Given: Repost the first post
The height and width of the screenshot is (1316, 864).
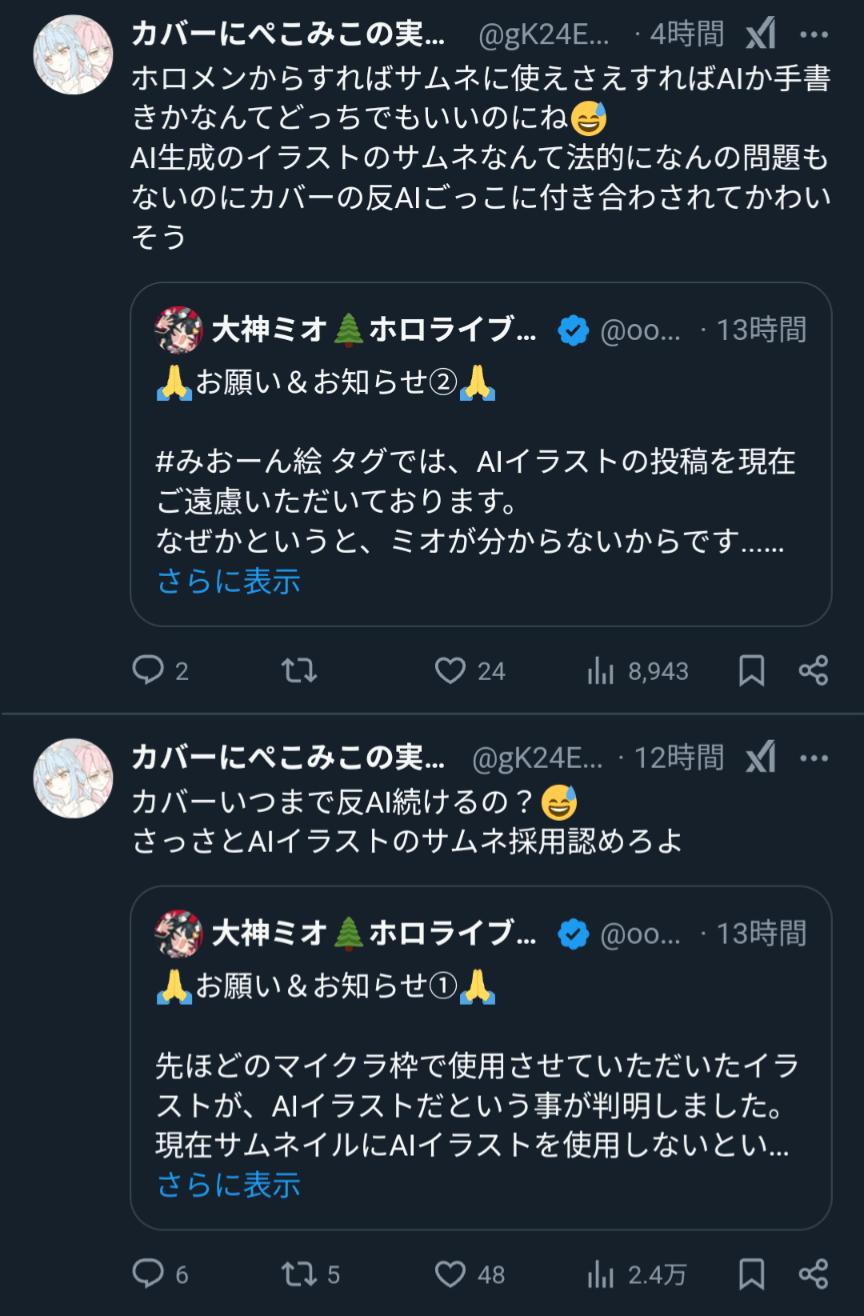Looking at the screenshot, I should pos(299,670).
